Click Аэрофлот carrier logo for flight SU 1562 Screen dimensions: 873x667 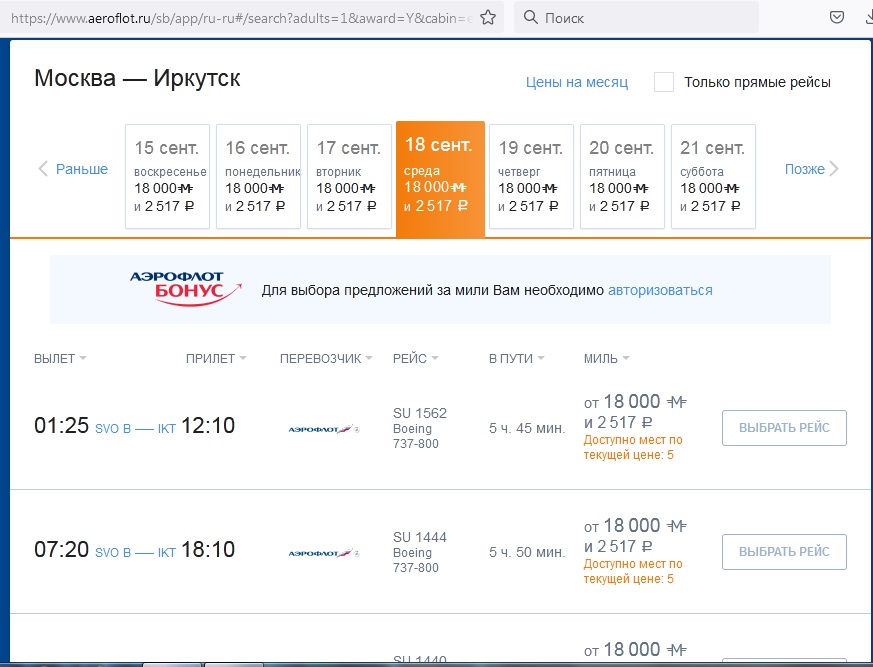pyautogui.click(x=323, y=429)
